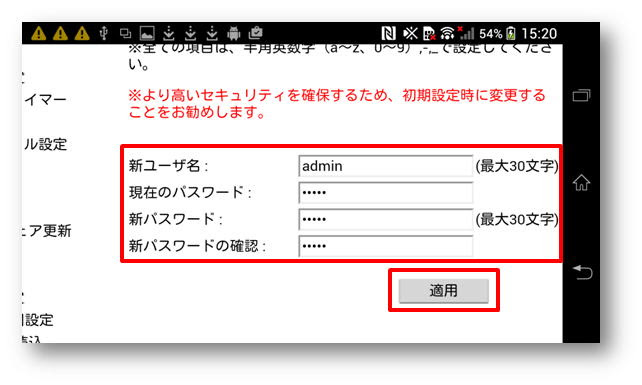The height and width of the screenshot is (385, 642).
Task: Tap the Wi-Fi signal status icon
Action: tap(448, 33)
